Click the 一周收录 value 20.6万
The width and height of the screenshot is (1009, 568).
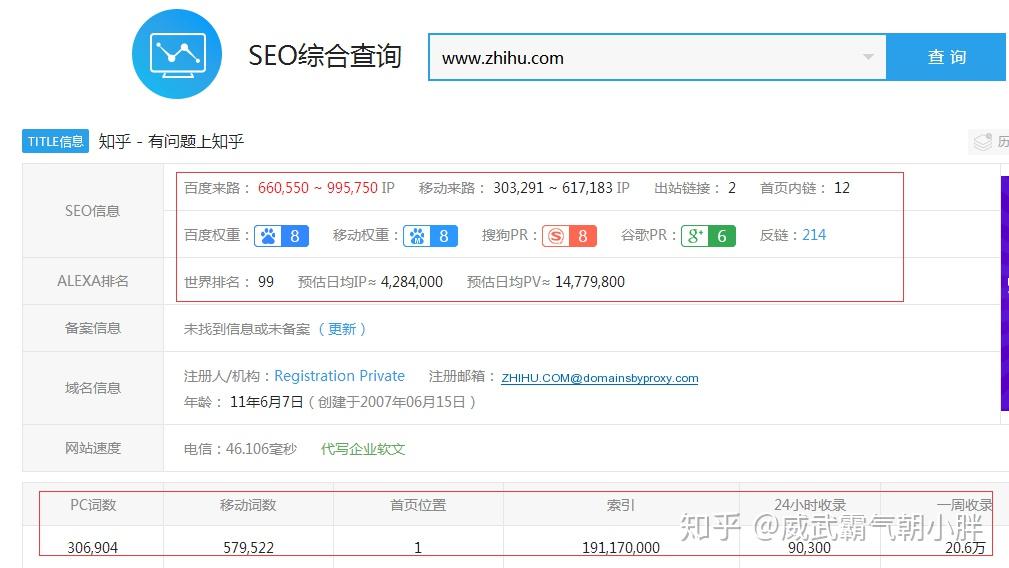coord(965,548)
